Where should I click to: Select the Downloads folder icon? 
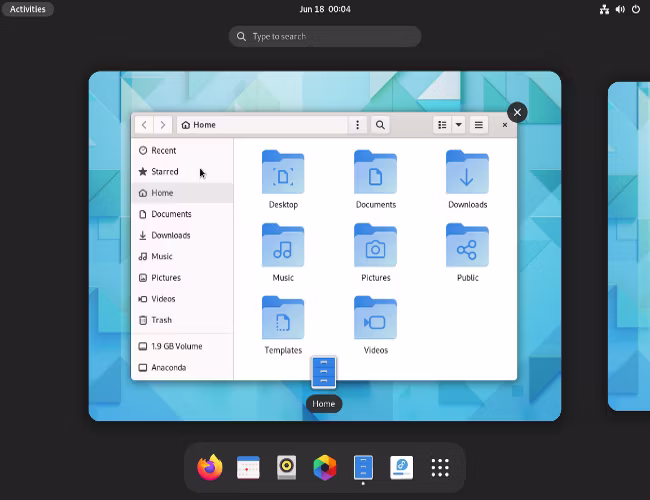468,172
